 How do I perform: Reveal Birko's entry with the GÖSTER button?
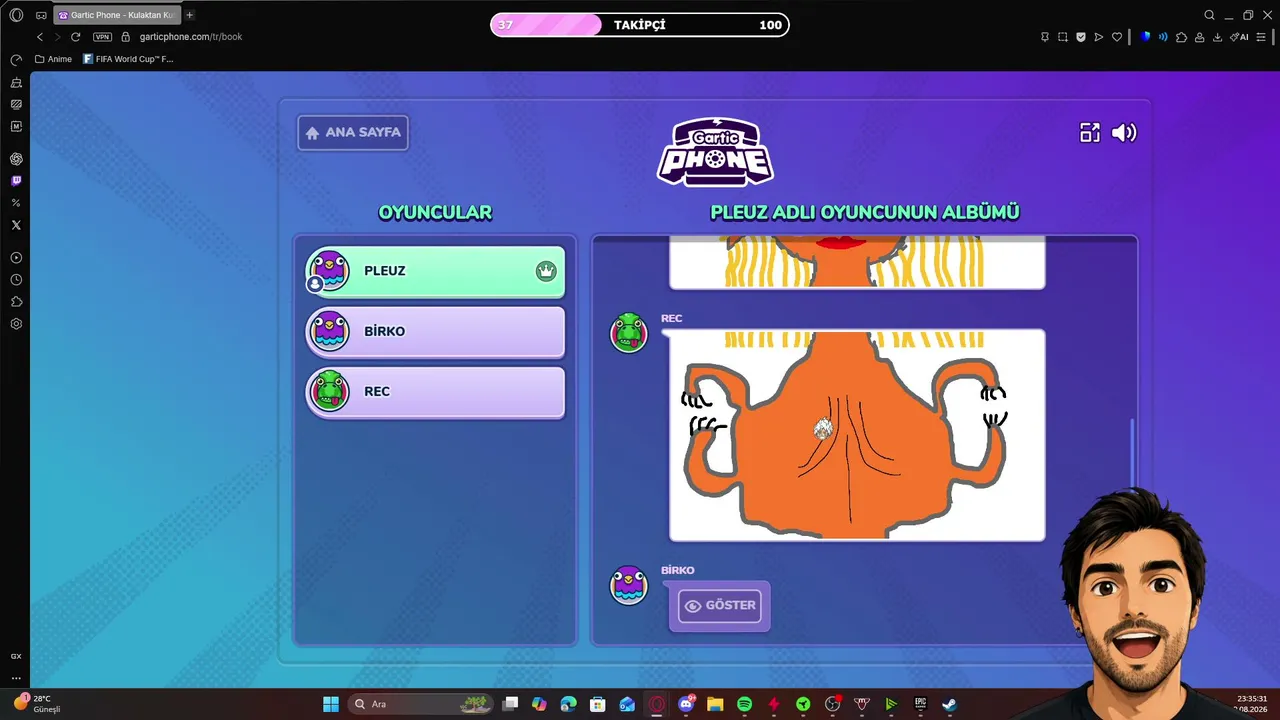(x=719, y=605)
